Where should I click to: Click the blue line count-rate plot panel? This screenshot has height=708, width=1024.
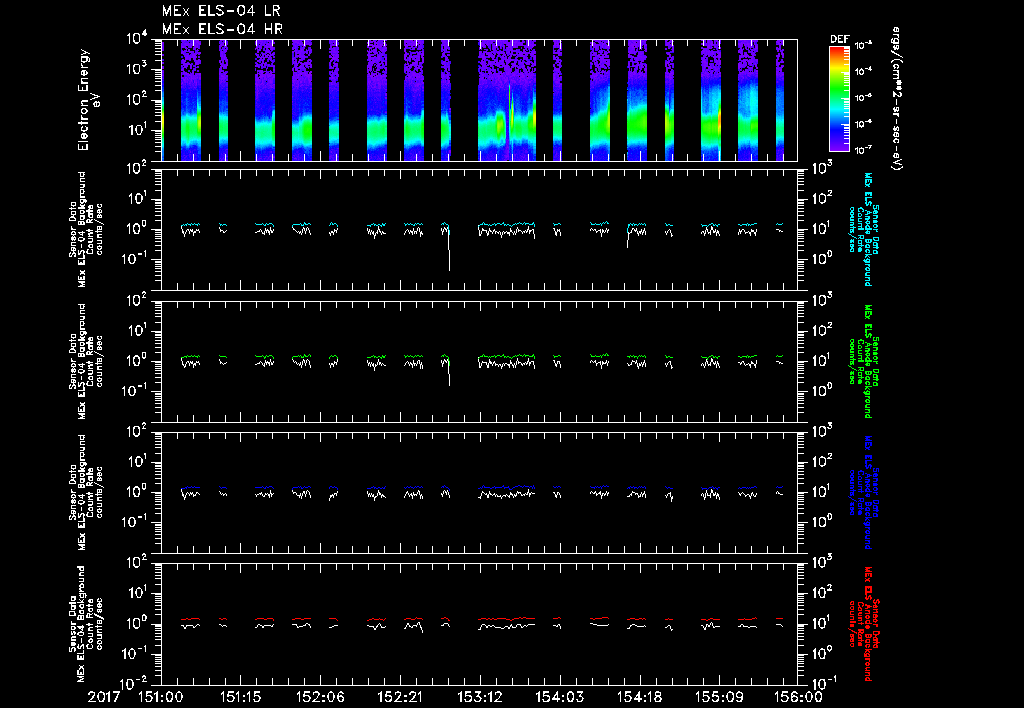click(x=479, y=492)
